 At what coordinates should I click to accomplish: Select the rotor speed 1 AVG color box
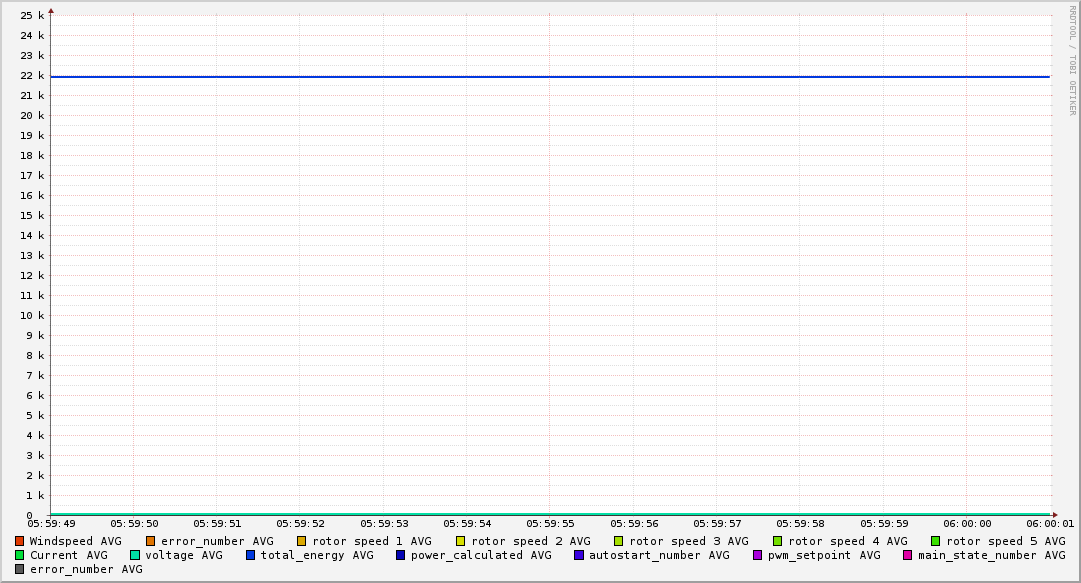click(302, 541)
